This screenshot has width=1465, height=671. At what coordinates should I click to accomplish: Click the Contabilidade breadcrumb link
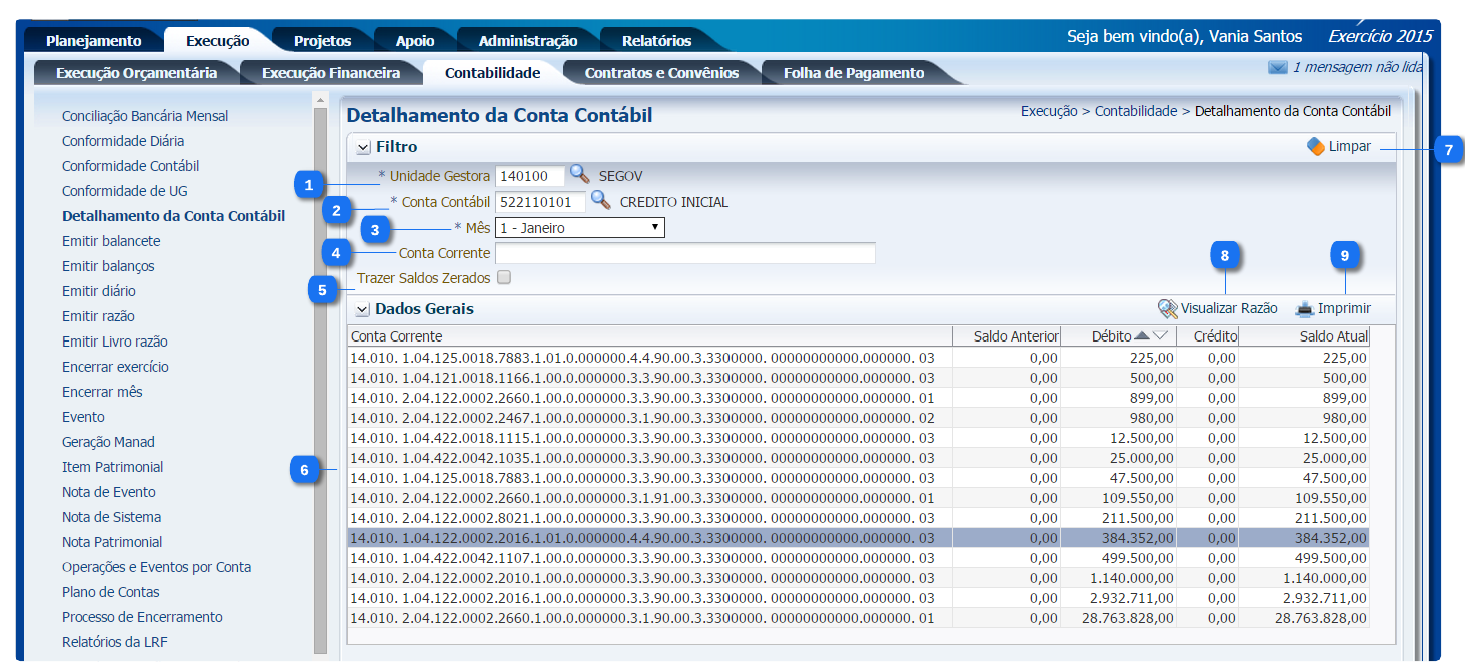(x=1135, y=111)
